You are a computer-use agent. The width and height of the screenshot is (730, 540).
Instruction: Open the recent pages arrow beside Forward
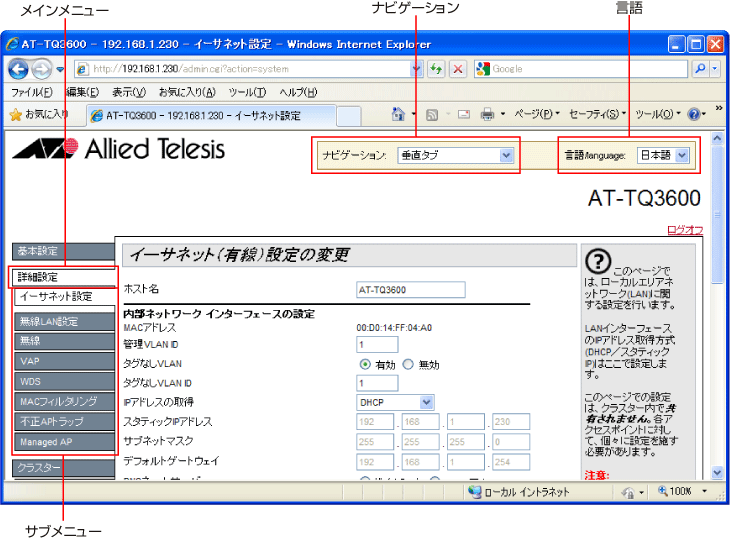[60, 69]
